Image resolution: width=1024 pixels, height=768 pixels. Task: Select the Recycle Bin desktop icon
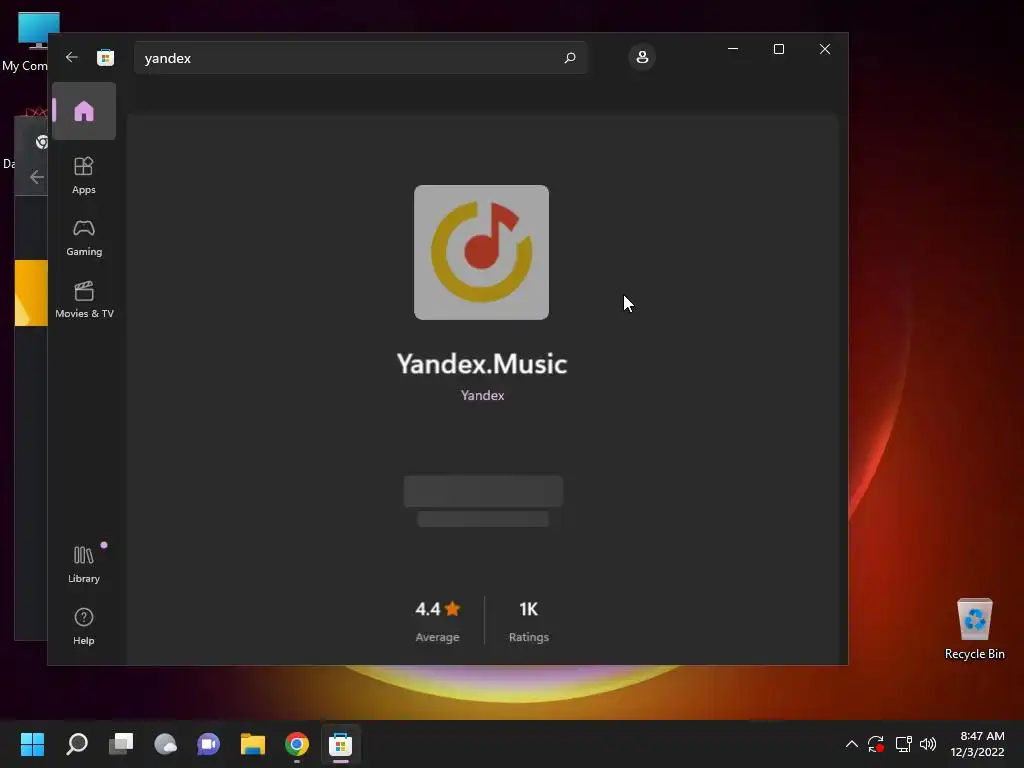tap(974, 628)
